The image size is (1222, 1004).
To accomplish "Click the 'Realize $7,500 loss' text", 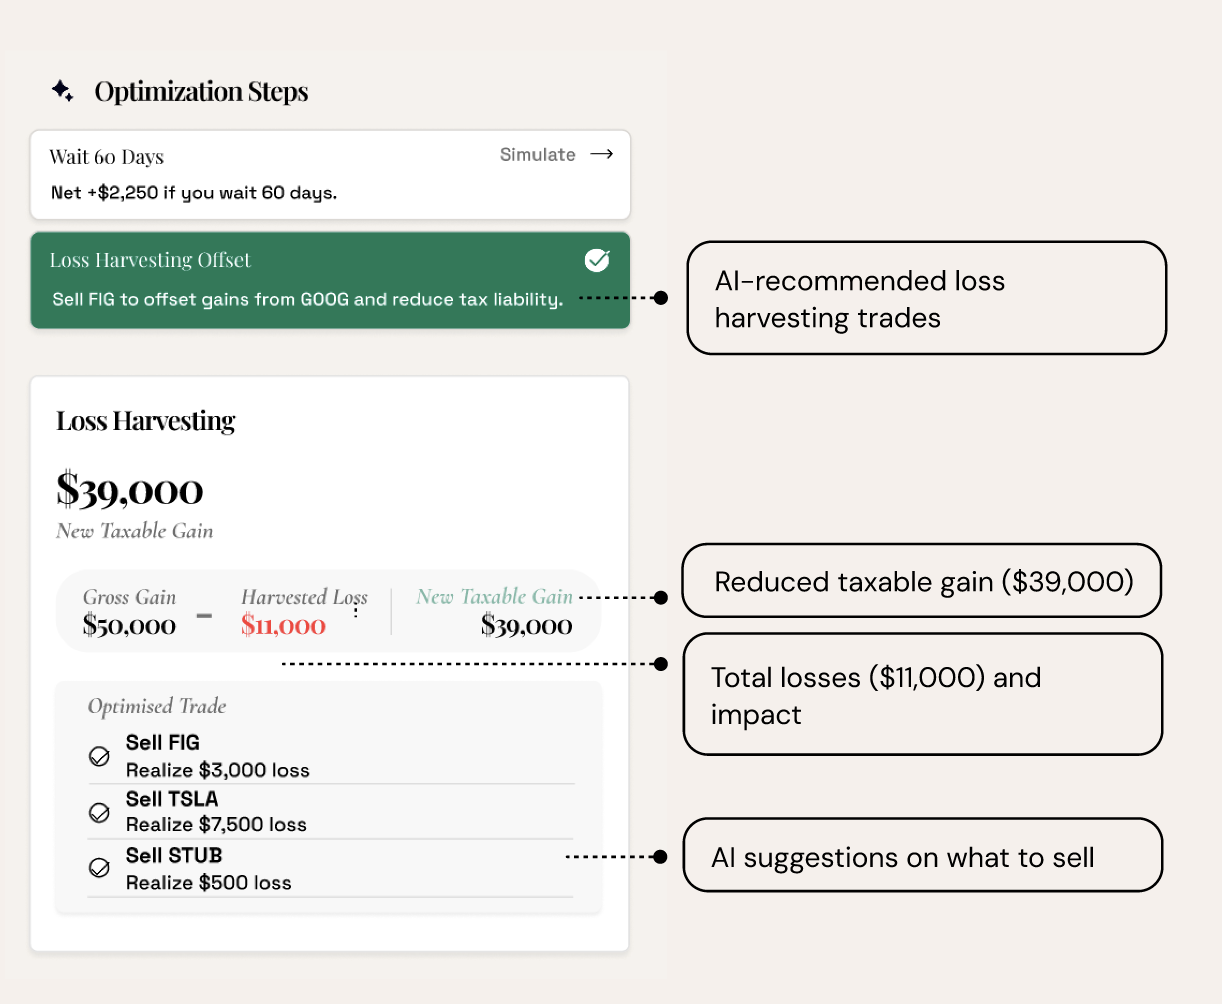I will pyautogui.click(x=216, y=825).
